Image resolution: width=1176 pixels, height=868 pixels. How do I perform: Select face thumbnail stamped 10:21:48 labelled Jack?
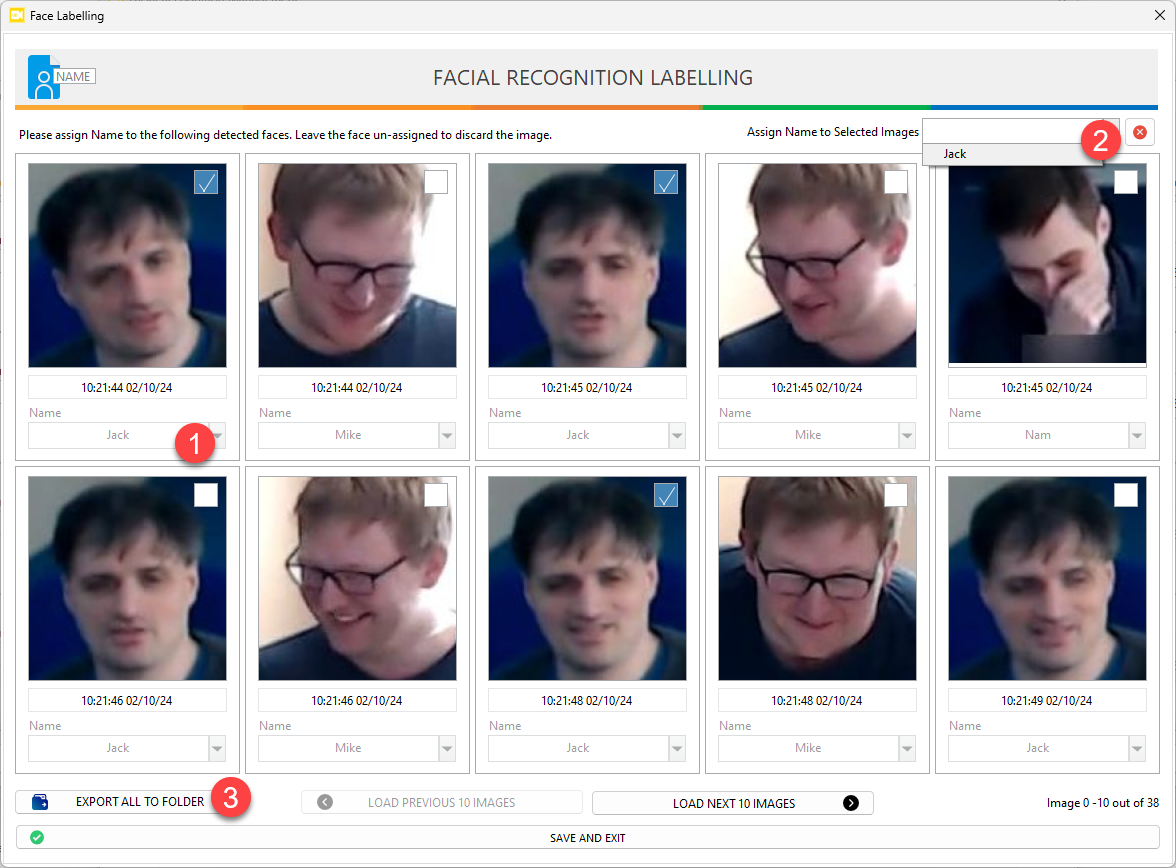tap(587, 578)
